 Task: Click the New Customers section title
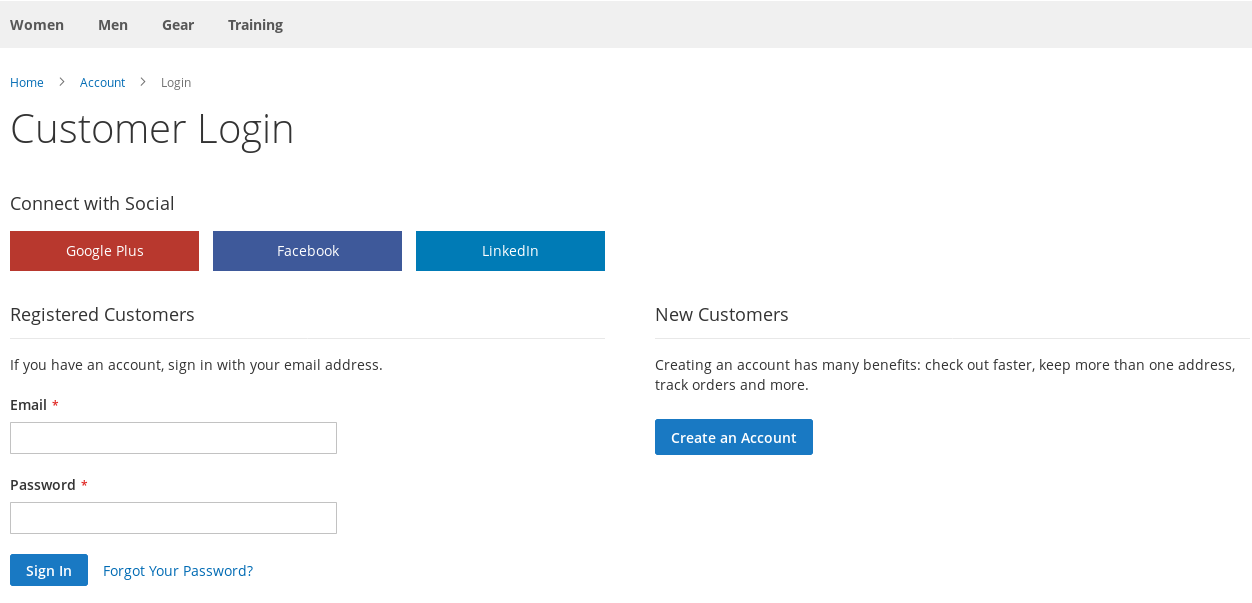click(x=721, y=315)
